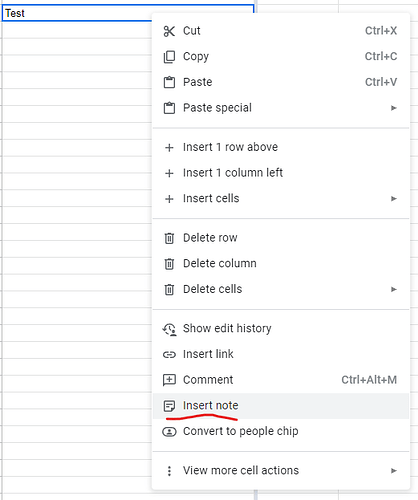Click the Comment plus-bubble icon

[169, 380]
